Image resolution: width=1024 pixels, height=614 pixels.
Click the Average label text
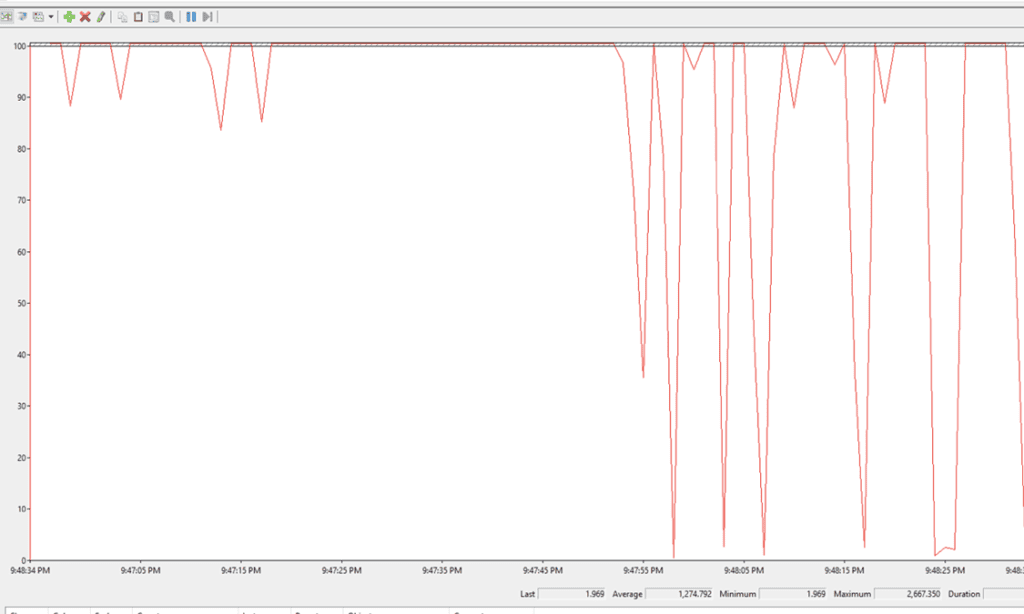point(627,594)
